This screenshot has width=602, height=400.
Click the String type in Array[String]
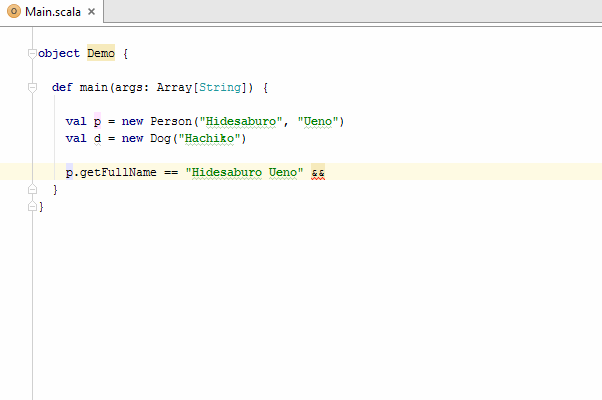(220, 88)
